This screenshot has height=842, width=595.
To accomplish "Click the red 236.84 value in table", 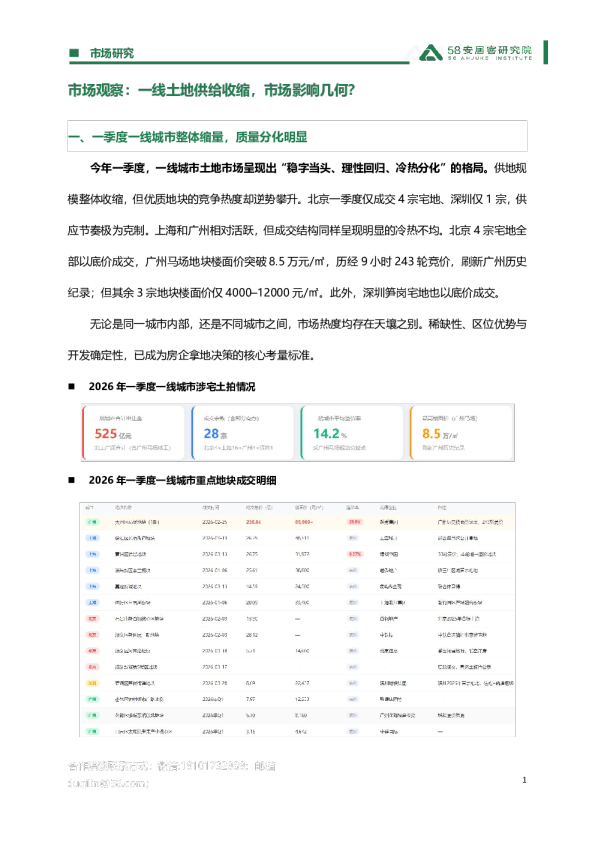I will click(x=253, y=522).
